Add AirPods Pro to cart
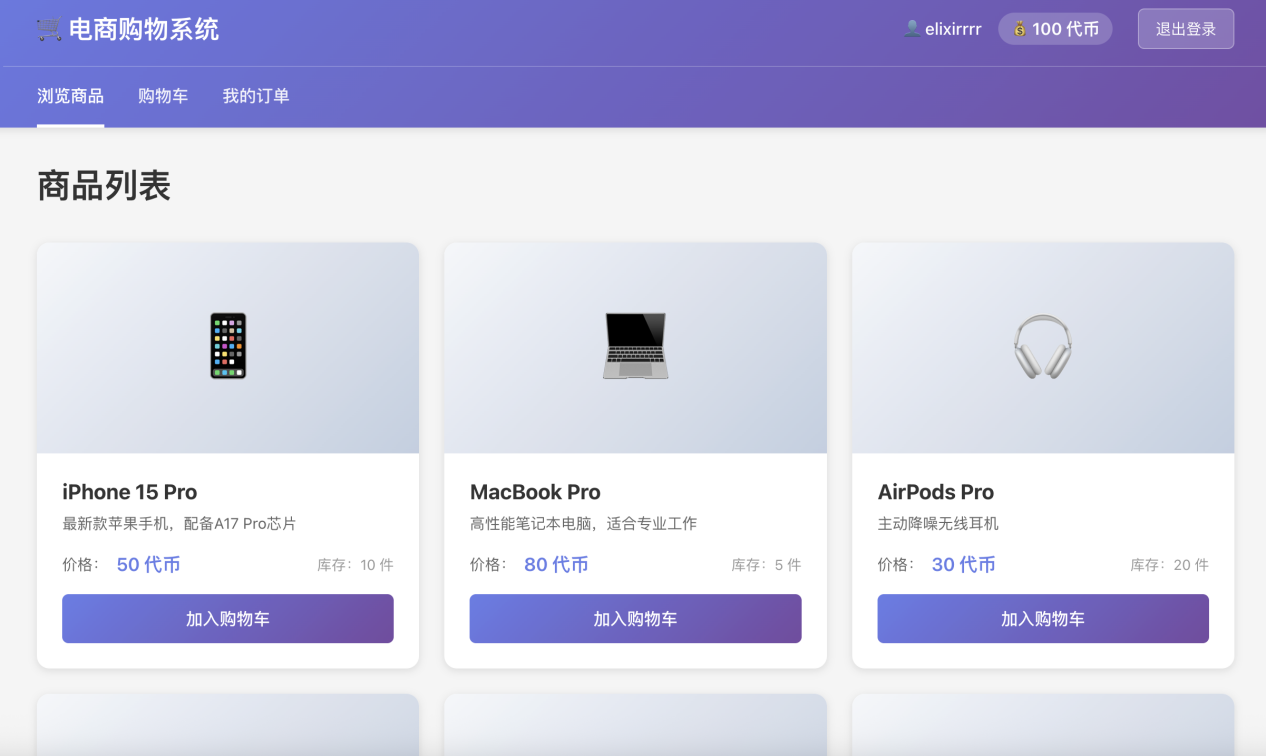 1043,619
